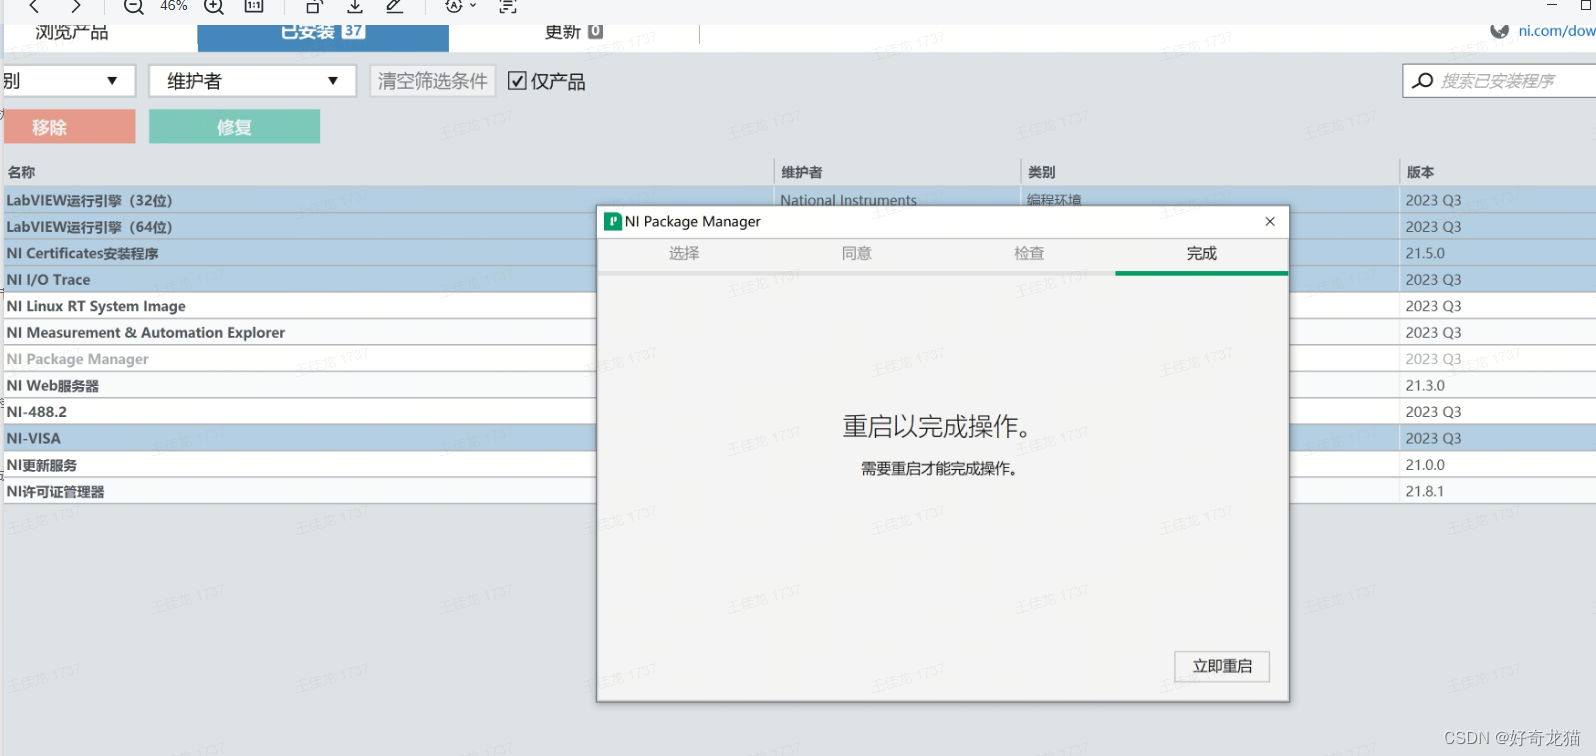Click the 需要重启才能完成操作。 message
Screen dimensions: 1596x756
(x=939, y=469)
